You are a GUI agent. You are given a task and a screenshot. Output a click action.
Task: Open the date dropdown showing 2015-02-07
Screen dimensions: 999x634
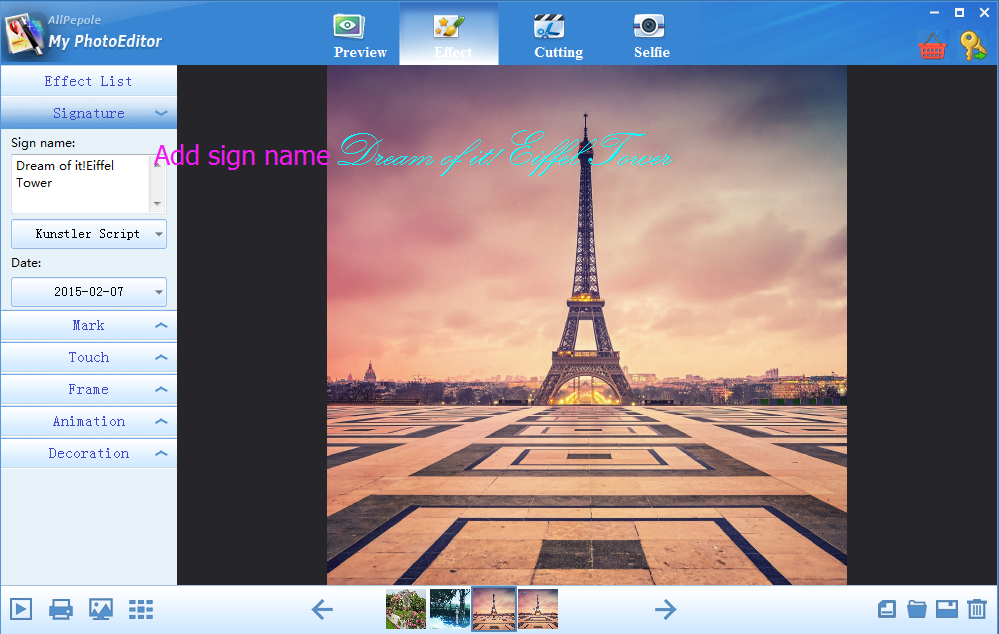[x=89, y=292]
